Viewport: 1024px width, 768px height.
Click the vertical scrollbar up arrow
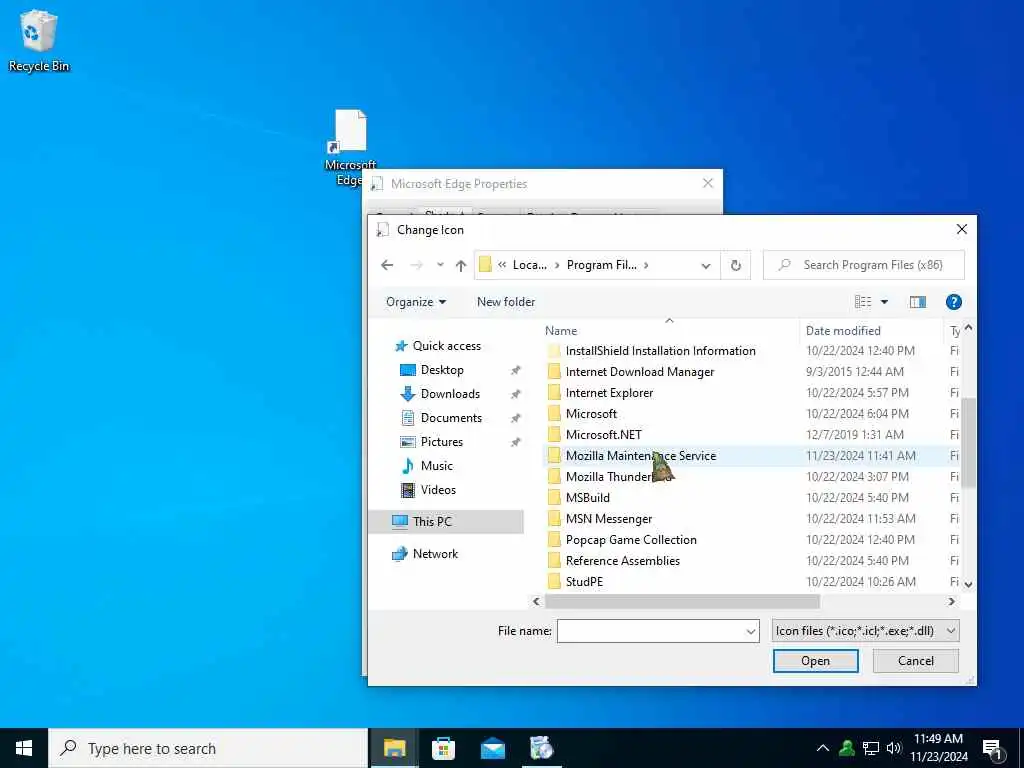tap(968, 327)
